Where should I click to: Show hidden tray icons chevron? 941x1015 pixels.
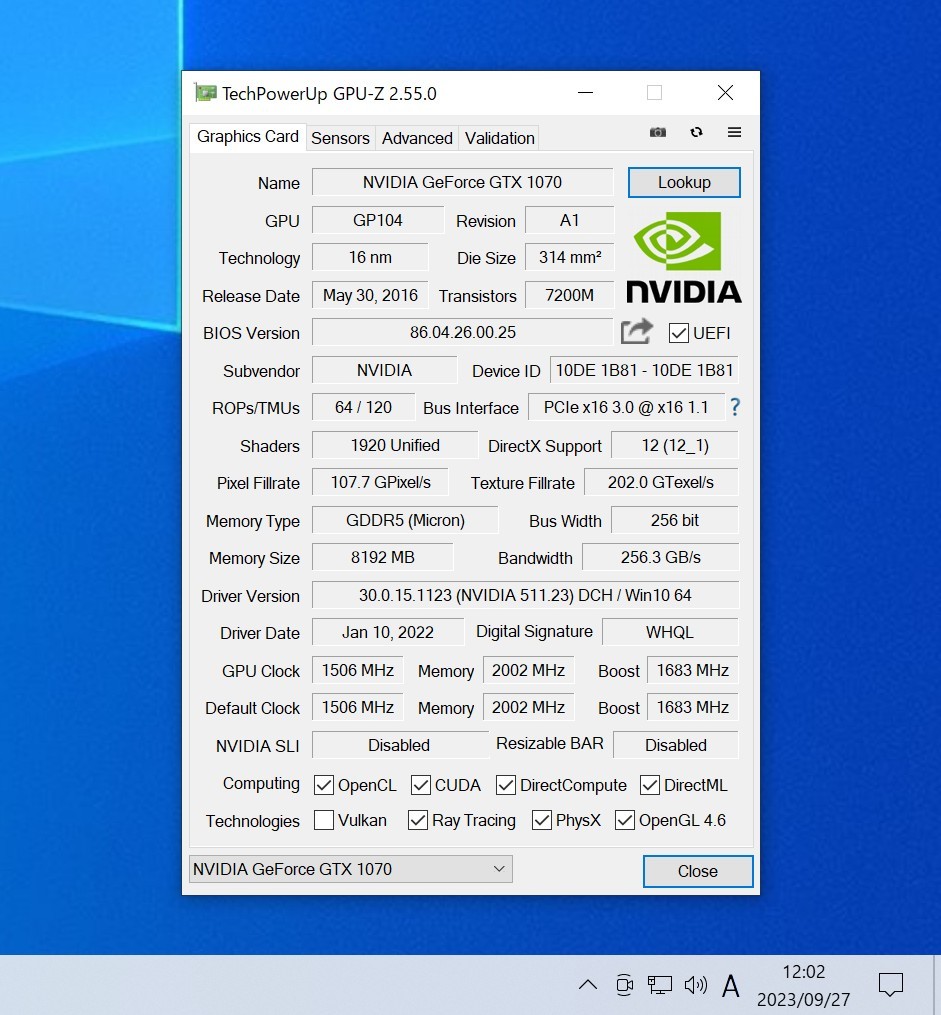click(588, 985)
